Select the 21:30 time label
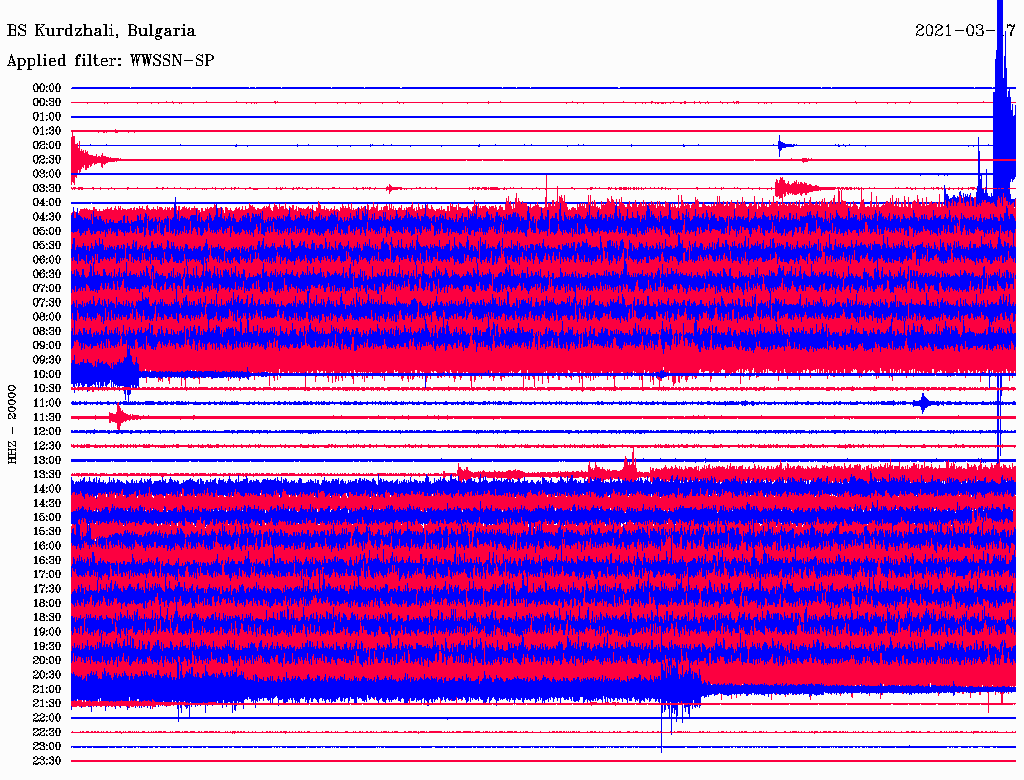This screenshot has width=1024, height=780. (x=47, y=703)
